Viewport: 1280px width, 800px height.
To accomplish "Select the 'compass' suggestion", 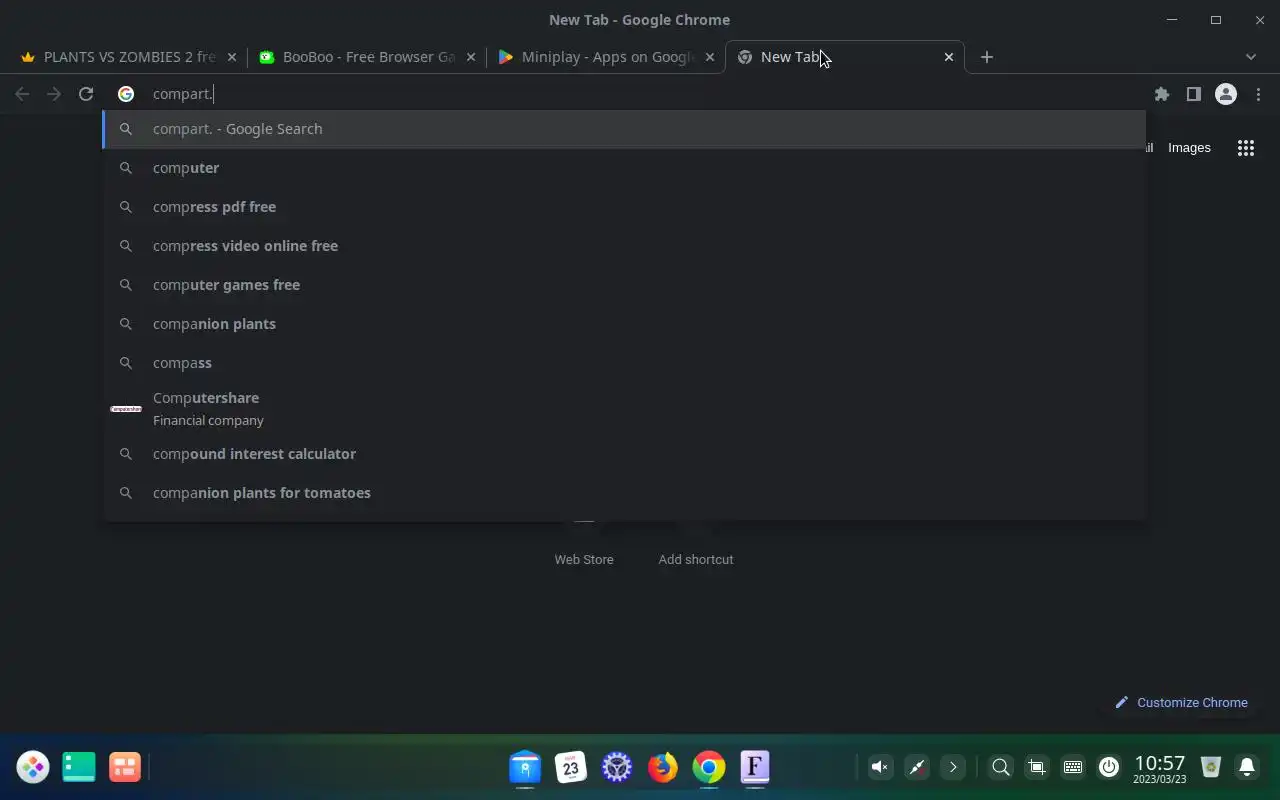I will [x=624, y=363].
